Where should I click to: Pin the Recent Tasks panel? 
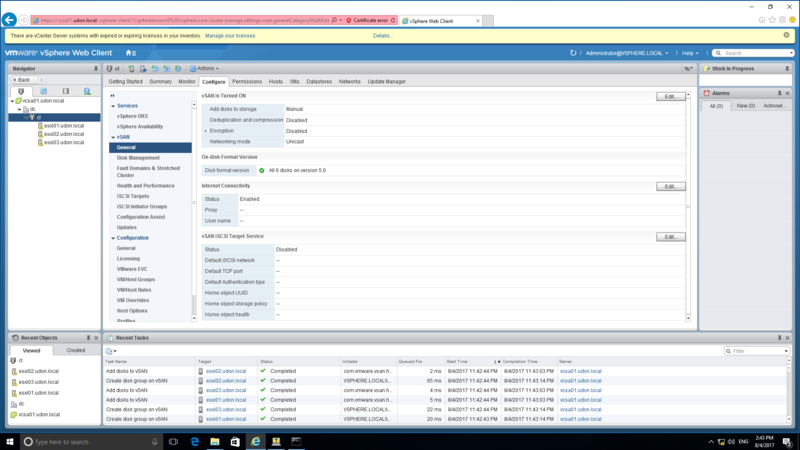point(779,338)
